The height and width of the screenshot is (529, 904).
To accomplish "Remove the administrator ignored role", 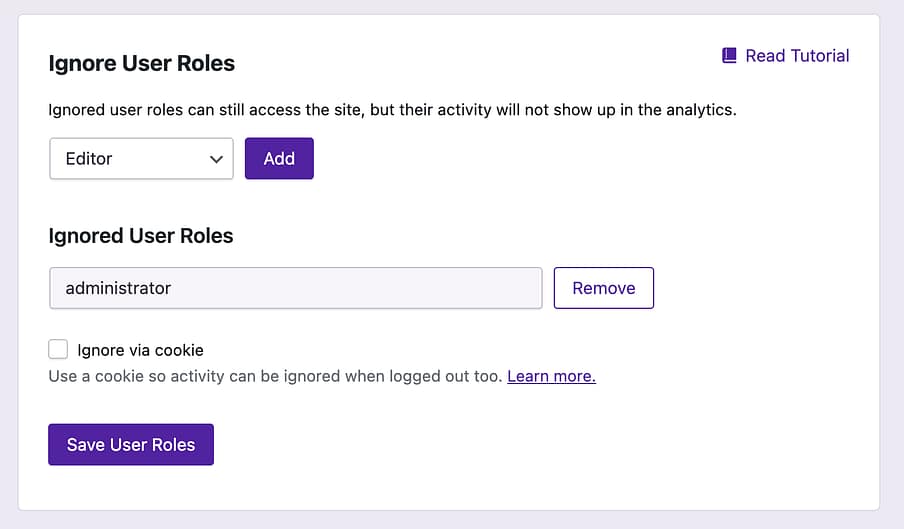I will tap(603, 288).
